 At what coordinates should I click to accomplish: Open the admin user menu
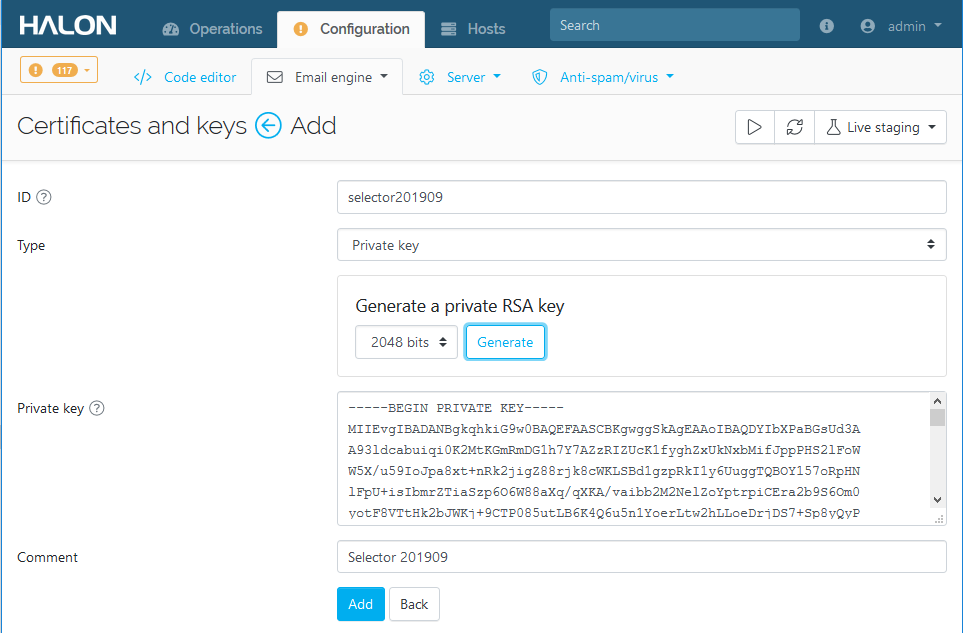[901, 27]
